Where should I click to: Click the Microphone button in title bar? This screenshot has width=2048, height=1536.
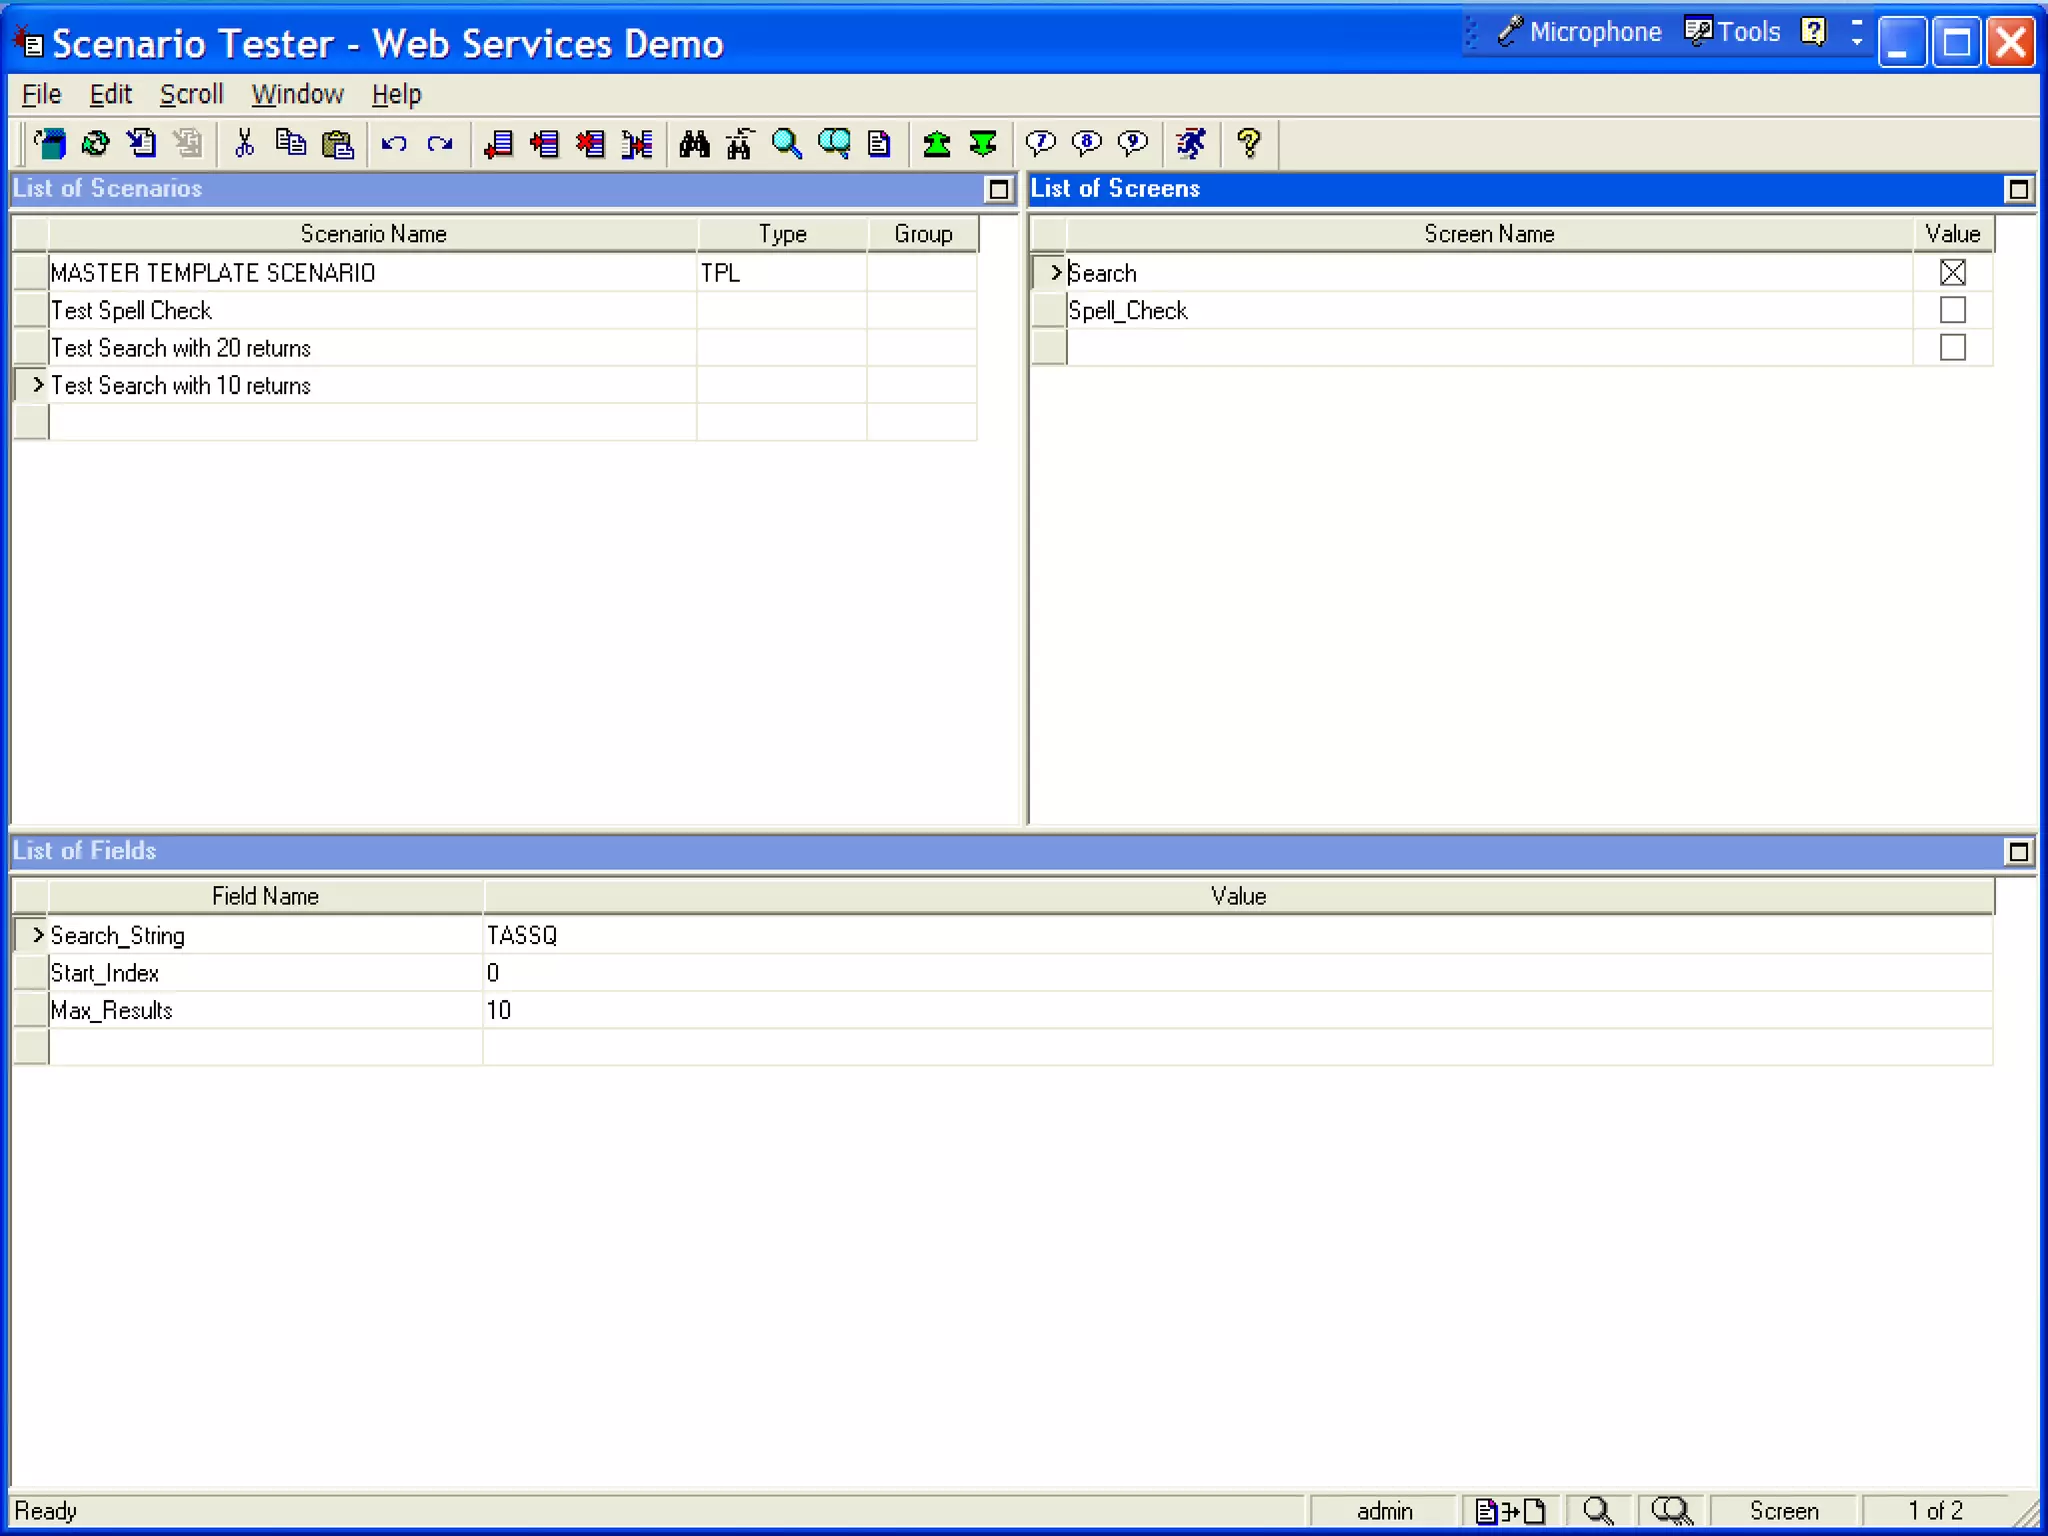[1580, 32]
